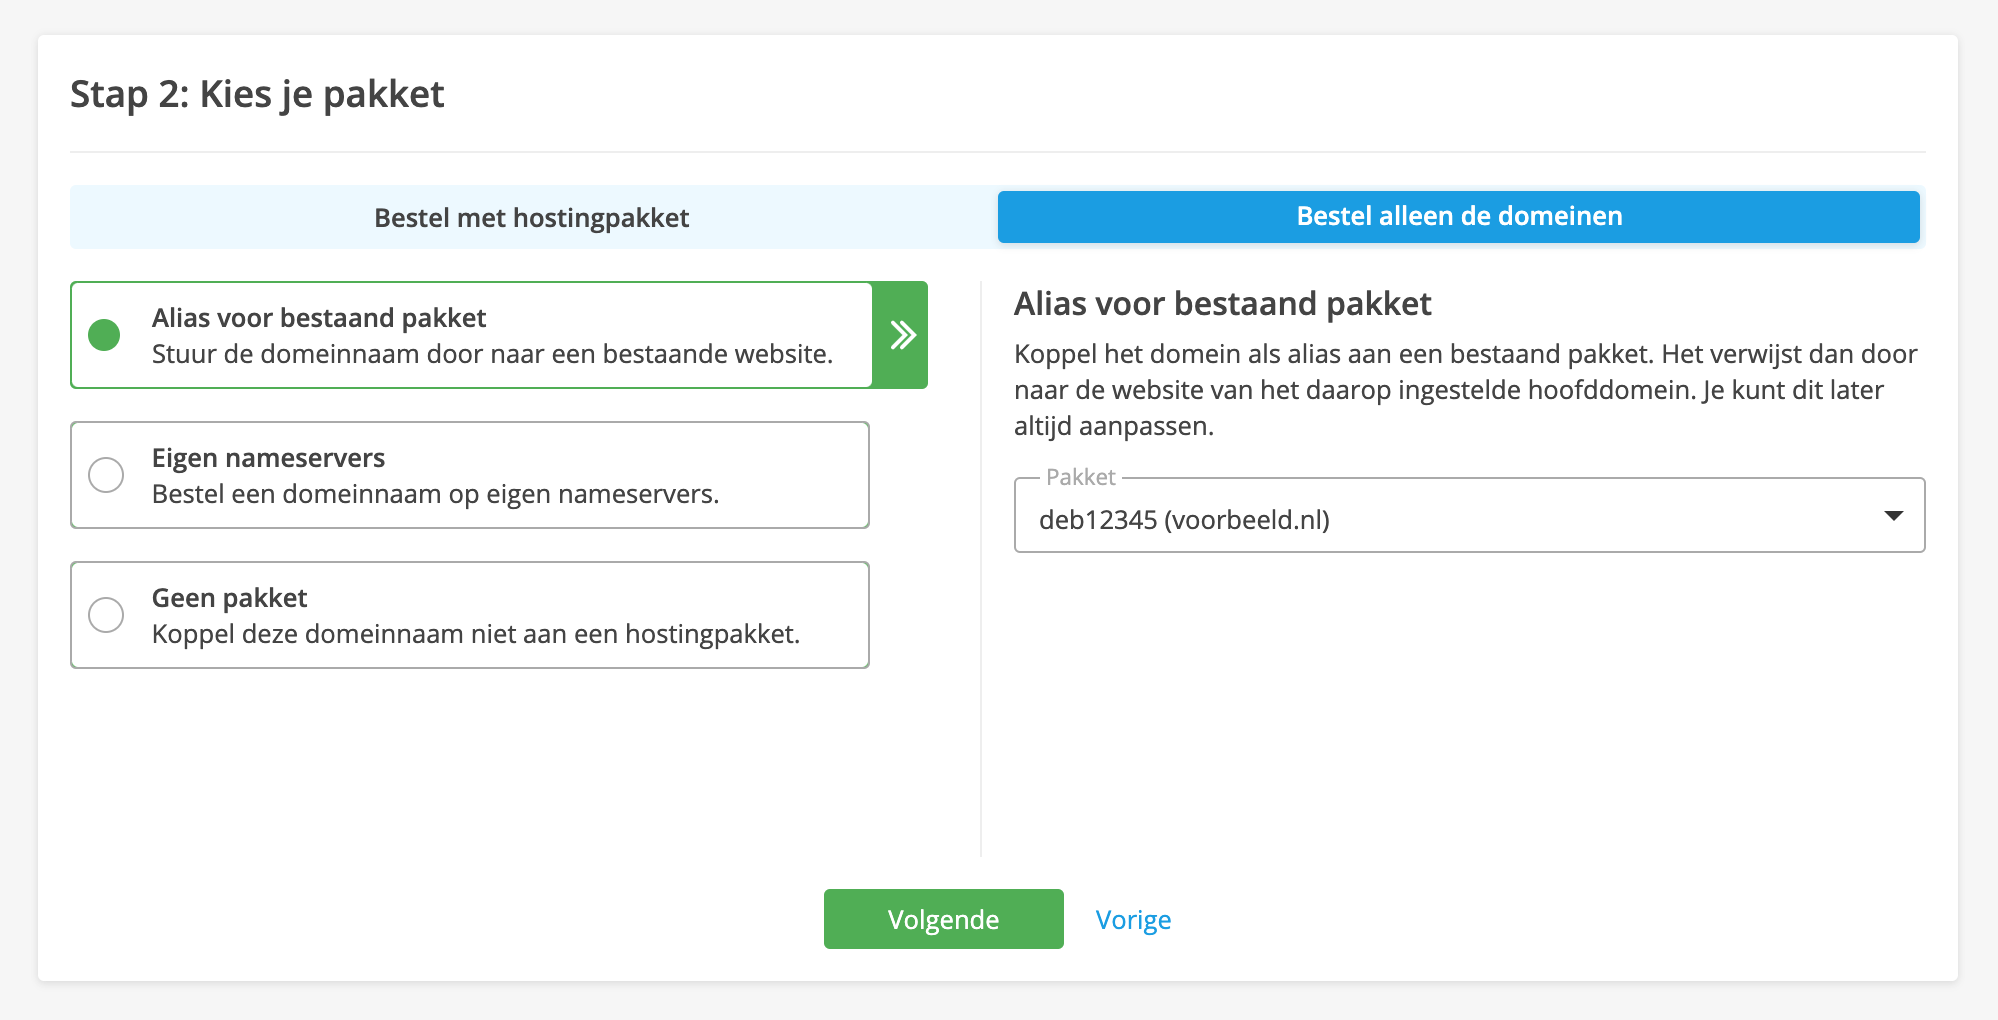This screenshot has width=1998, height=1020.
Task: Click the right panel 'Alias voor bestaand pakket' heading
Action: click(x=1222, y=303)
